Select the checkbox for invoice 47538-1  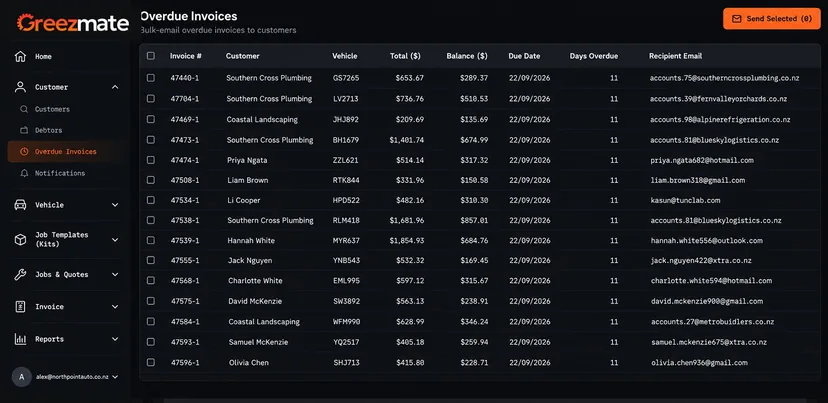tap(151, 220)
